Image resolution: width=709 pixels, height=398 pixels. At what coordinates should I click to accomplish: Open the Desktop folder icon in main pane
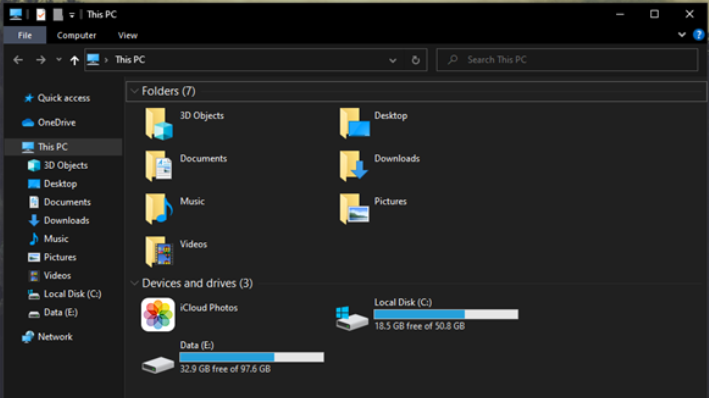click(354, 123)
